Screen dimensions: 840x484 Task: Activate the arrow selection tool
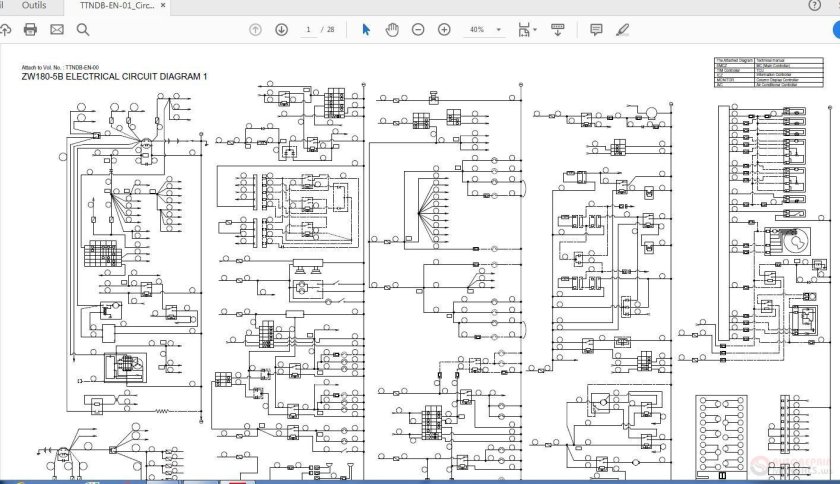366,30
